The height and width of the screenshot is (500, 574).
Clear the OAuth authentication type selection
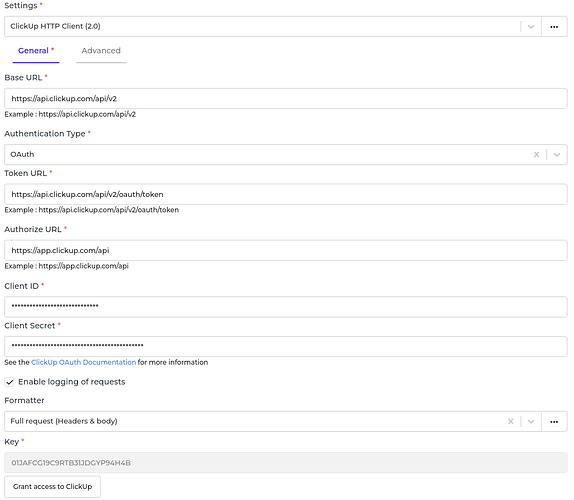click(x=536, y=154)
